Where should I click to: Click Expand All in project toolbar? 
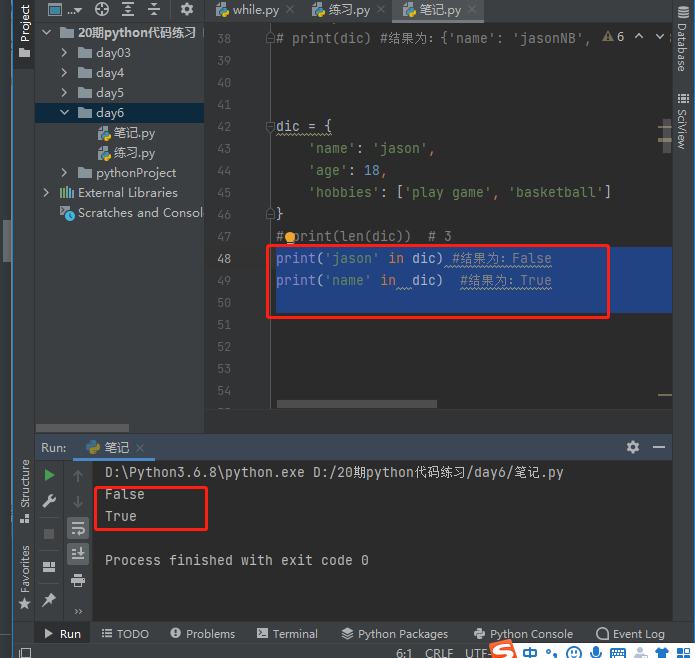coord(128,9)
